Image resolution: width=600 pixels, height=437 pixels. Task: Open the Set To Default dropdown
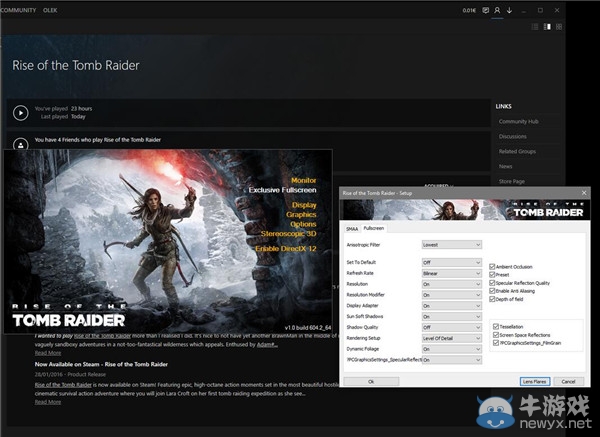tap(452, 262)
